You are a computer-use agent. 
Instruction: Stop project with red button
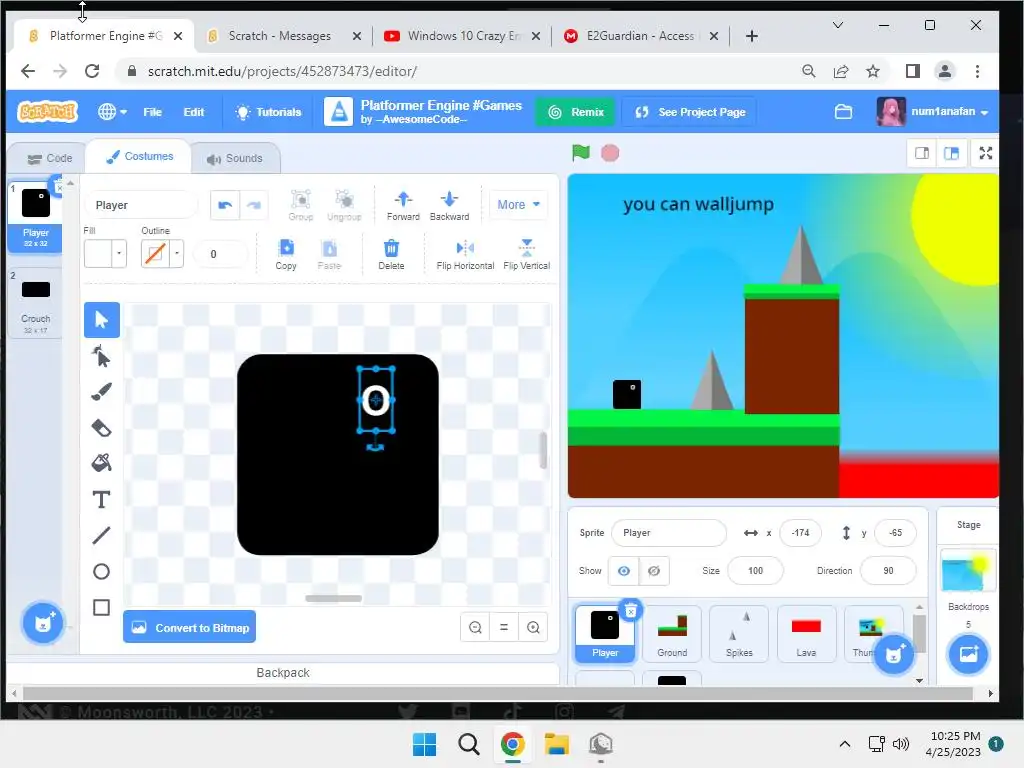[610, 153]
